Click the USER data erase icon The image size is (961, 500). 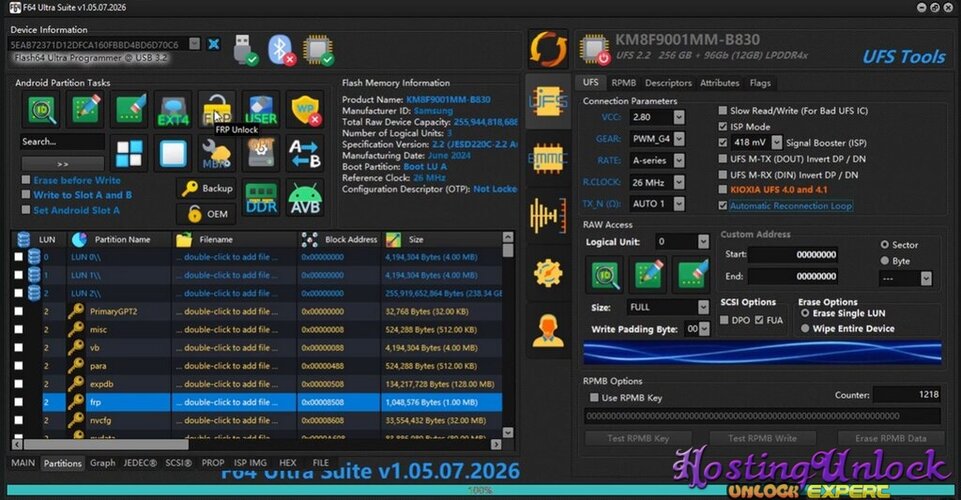(261, 110)
